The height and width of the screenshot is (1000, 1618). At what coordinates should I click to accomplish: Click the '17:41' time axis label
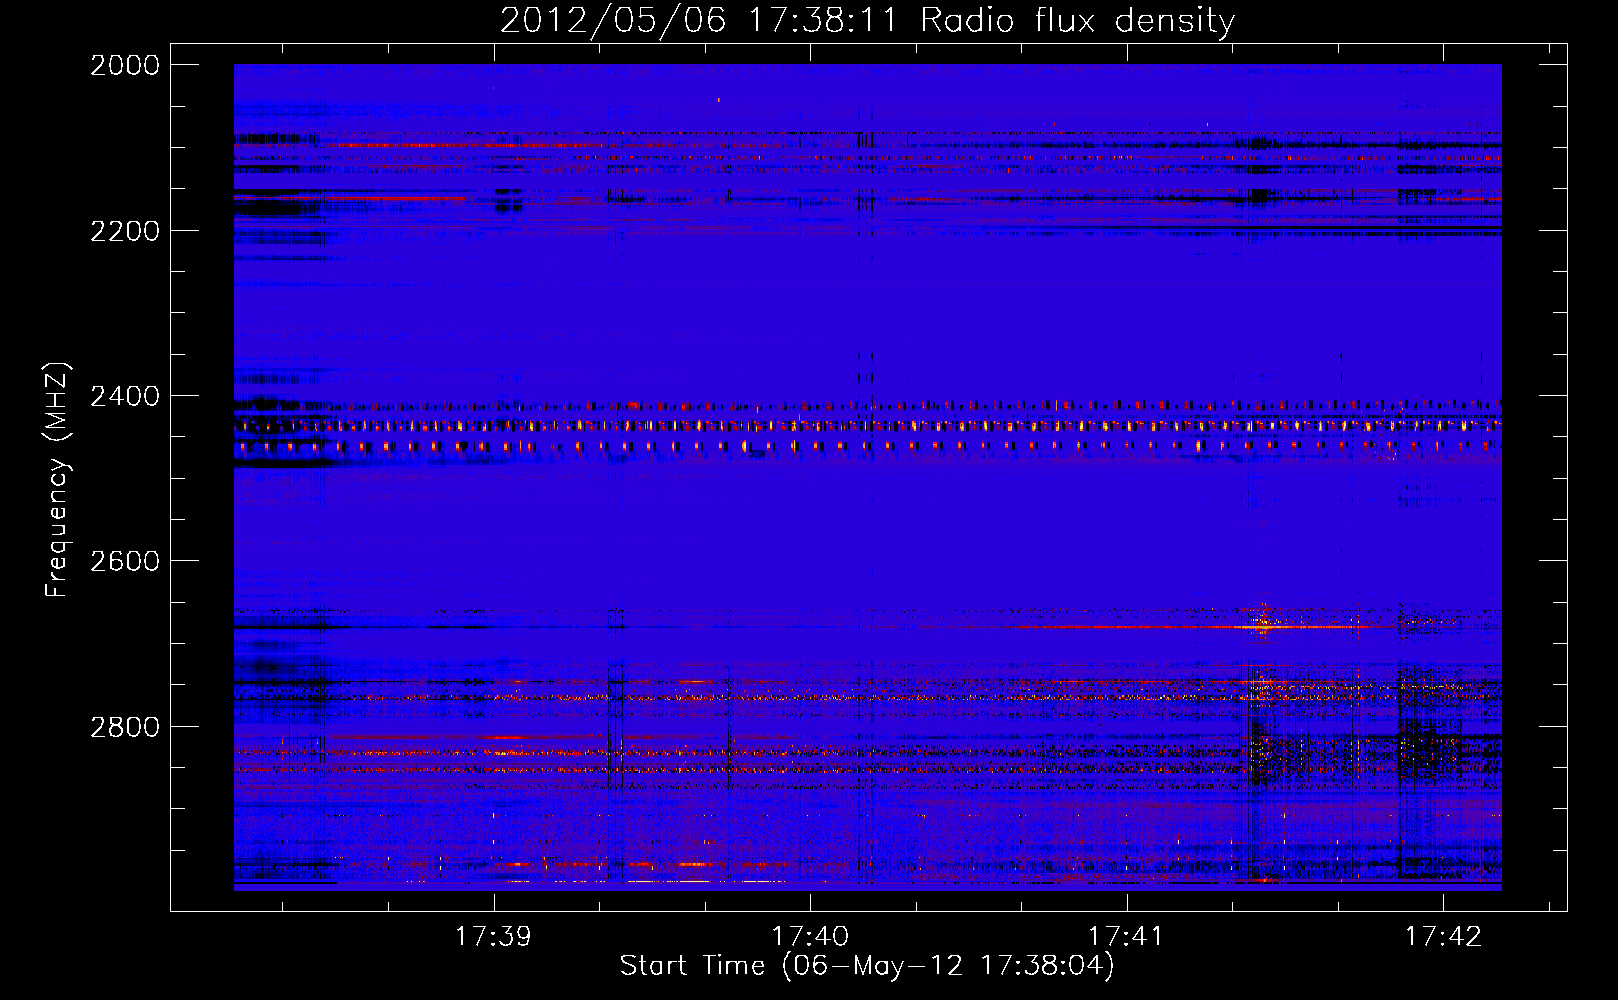[1126, 936]
